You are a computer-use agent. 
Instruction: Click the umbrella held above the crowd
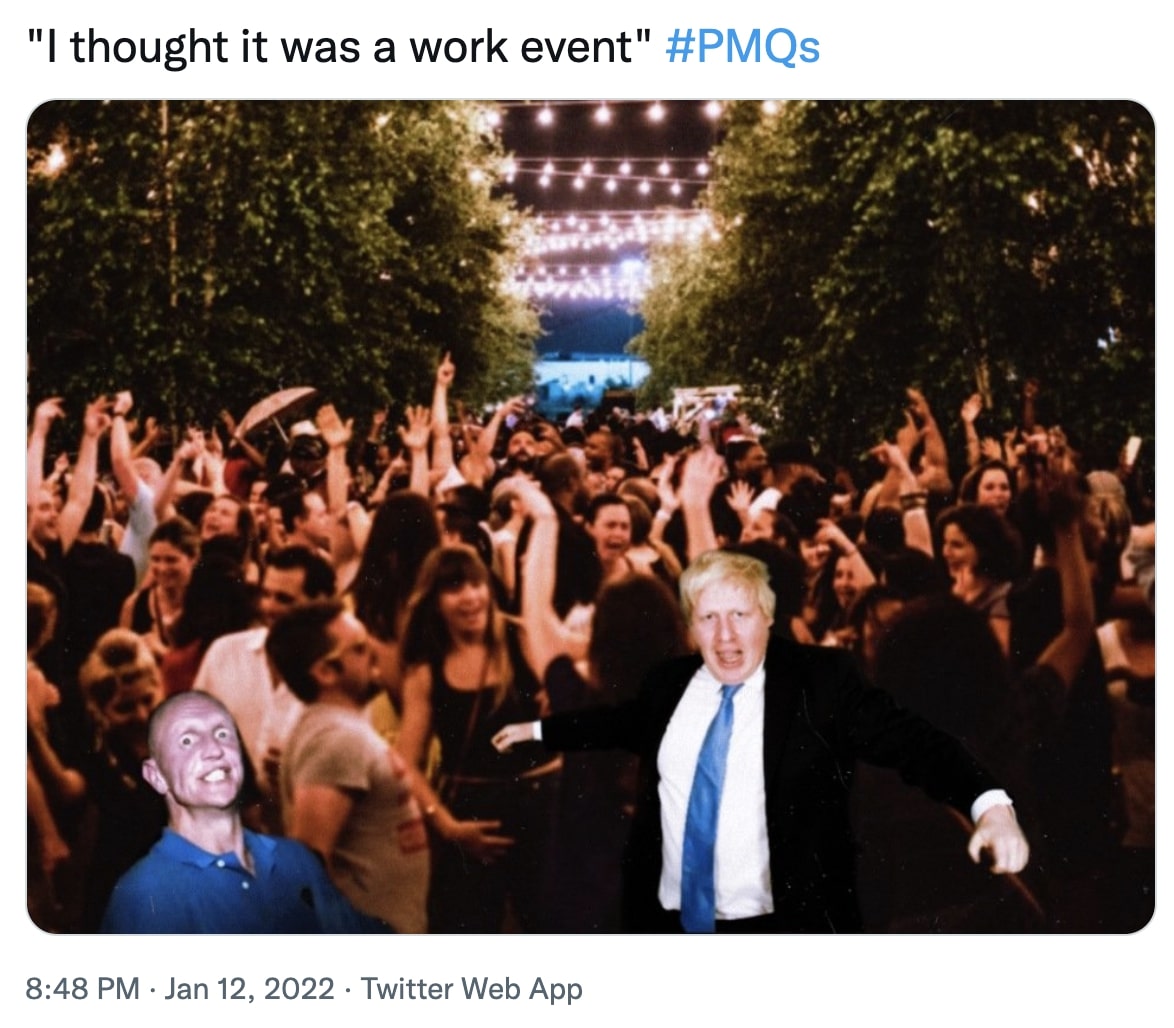point(277,408)
